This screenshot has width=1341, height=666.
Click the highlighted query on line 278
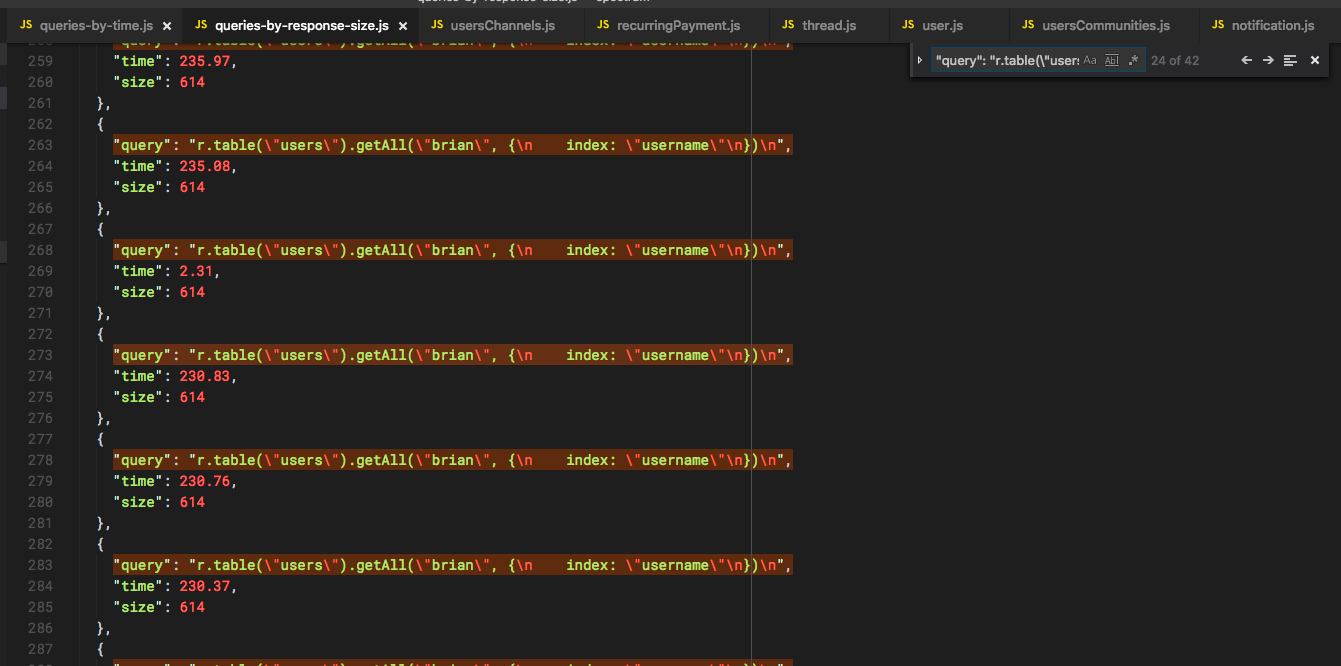[x=453, y=460]
